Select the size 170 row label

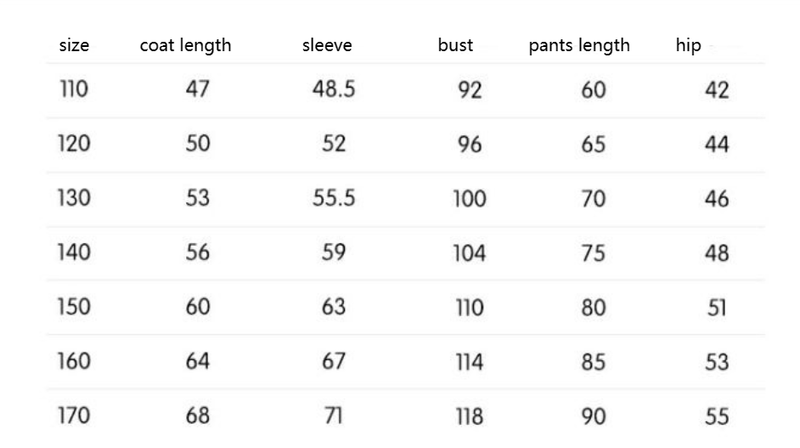[x=73, y=415]
